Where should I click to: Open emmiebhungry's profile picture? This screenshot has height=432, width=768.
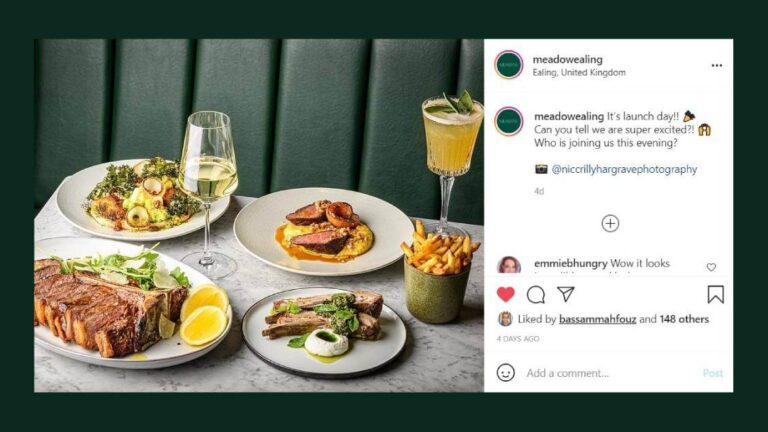(x=508, y=265)
